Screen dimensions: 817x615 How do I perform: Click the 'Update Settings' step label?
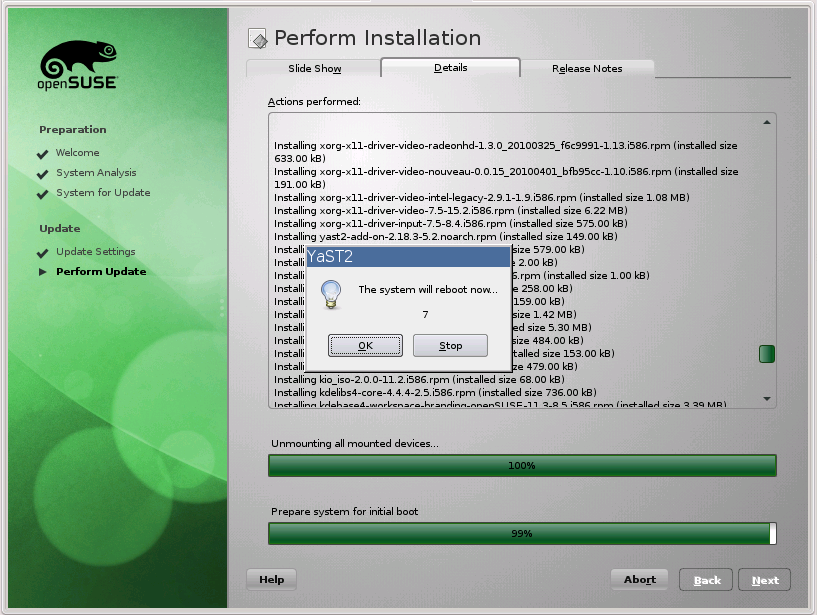(x=96, y=251)
